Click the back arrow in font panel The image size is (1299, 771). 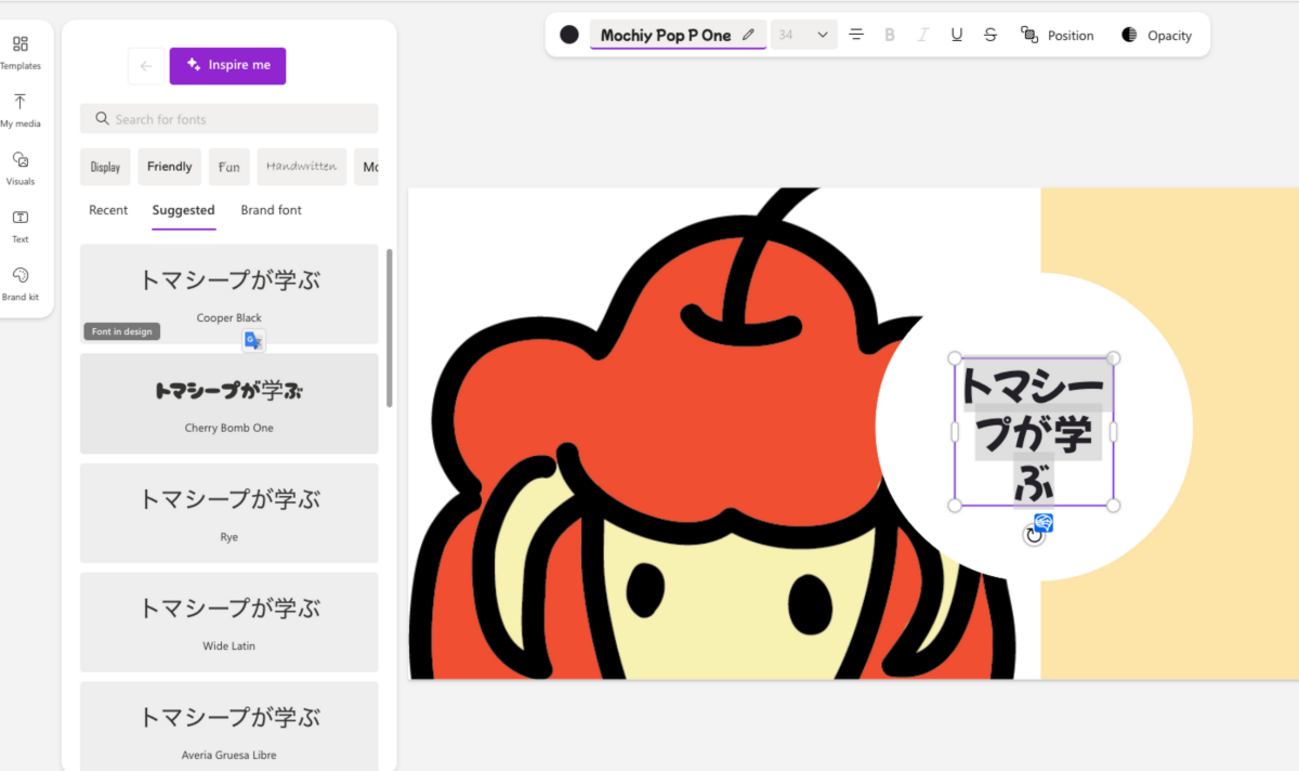click(146, 66)
